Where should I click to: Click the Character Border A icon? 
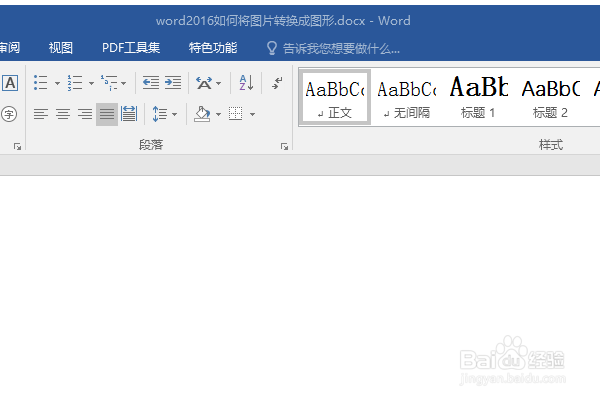click(10, 83)
